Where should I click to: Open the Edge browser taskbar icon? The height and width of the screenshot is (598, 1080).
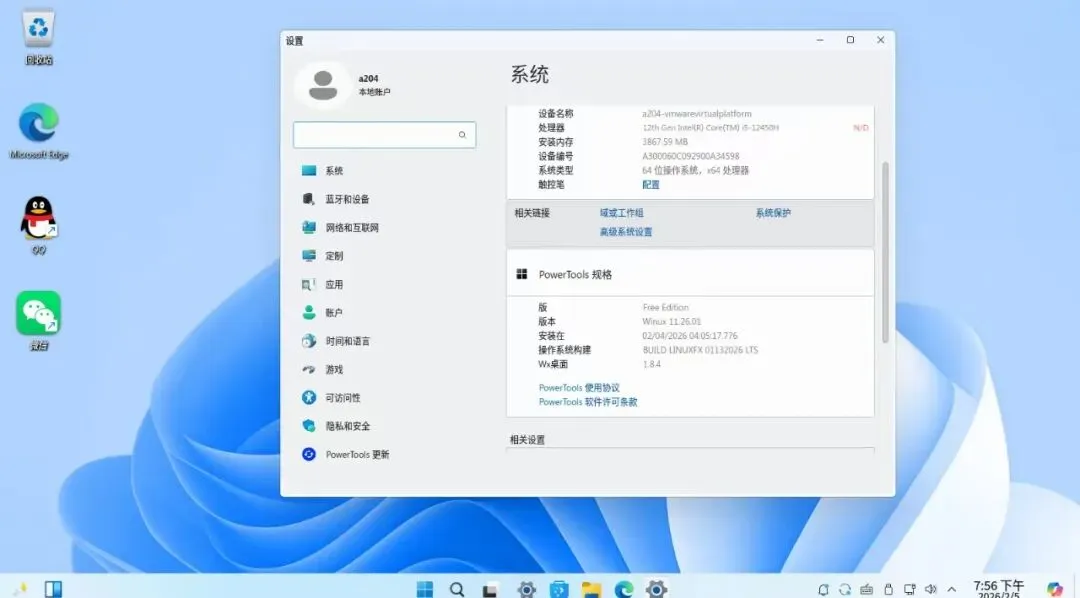624,590
